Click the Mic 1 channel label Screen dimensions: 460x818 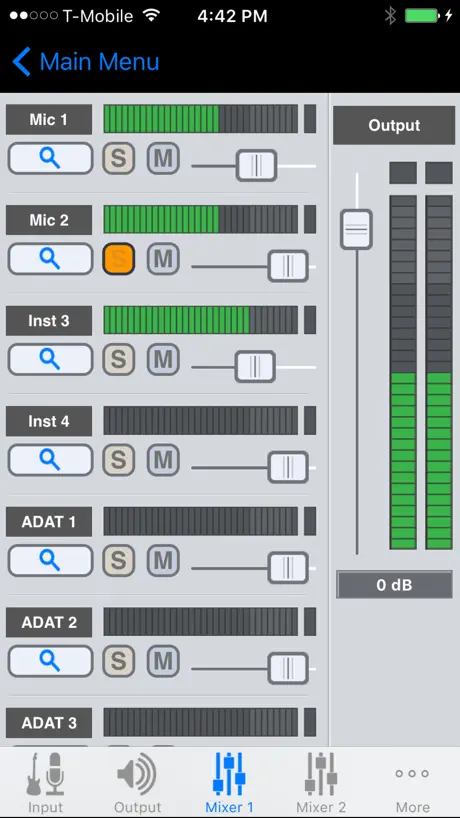point(49,119)
